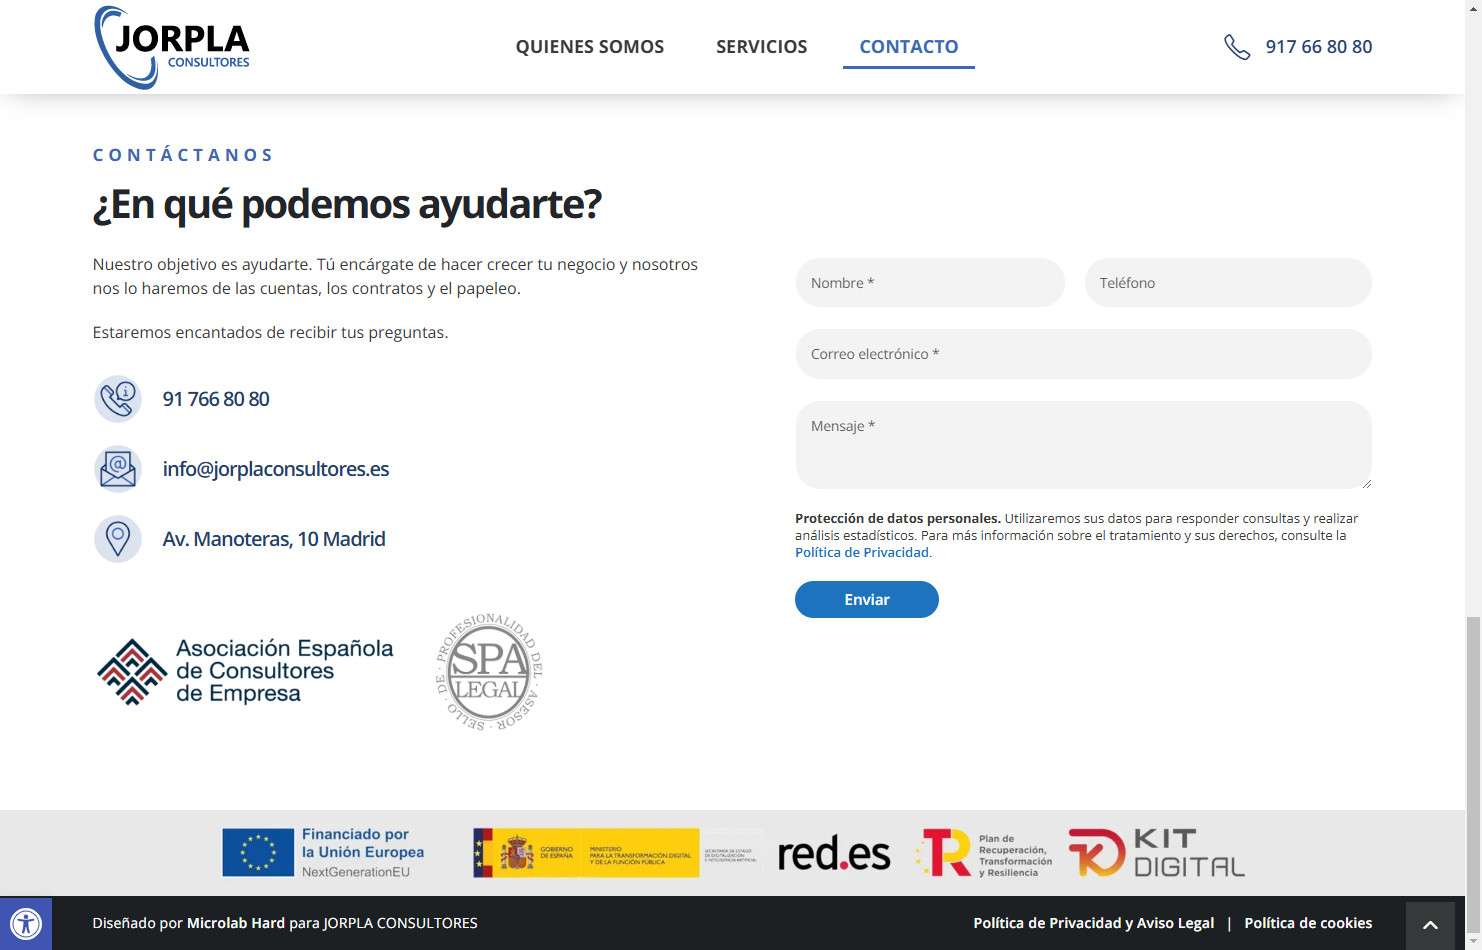The height and width of the screenshot is (950, 1482).
Task: Click the SPA Legal seal logo
Action: 489,672
